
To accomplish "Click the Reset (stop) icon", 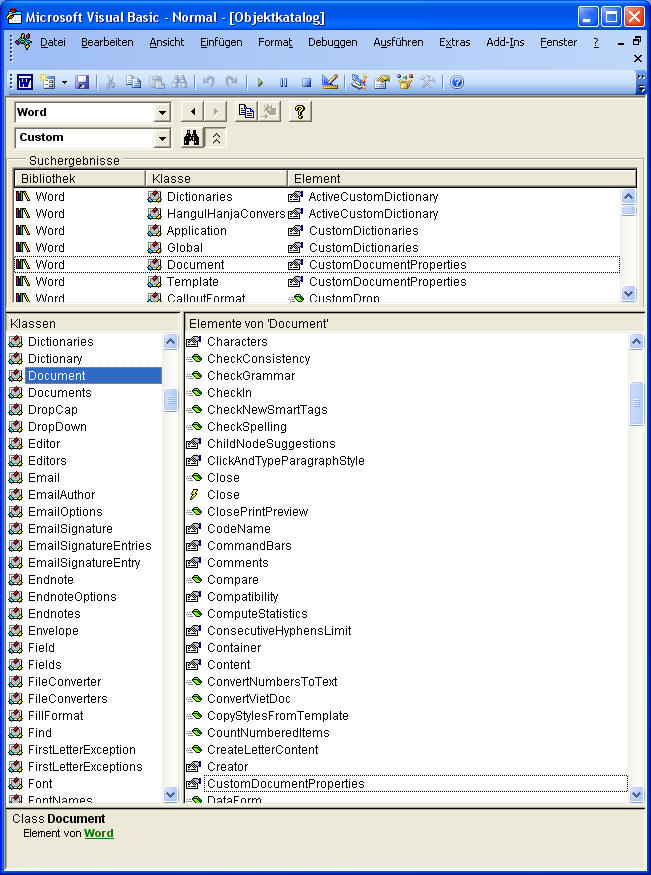I will pos(306,83).
